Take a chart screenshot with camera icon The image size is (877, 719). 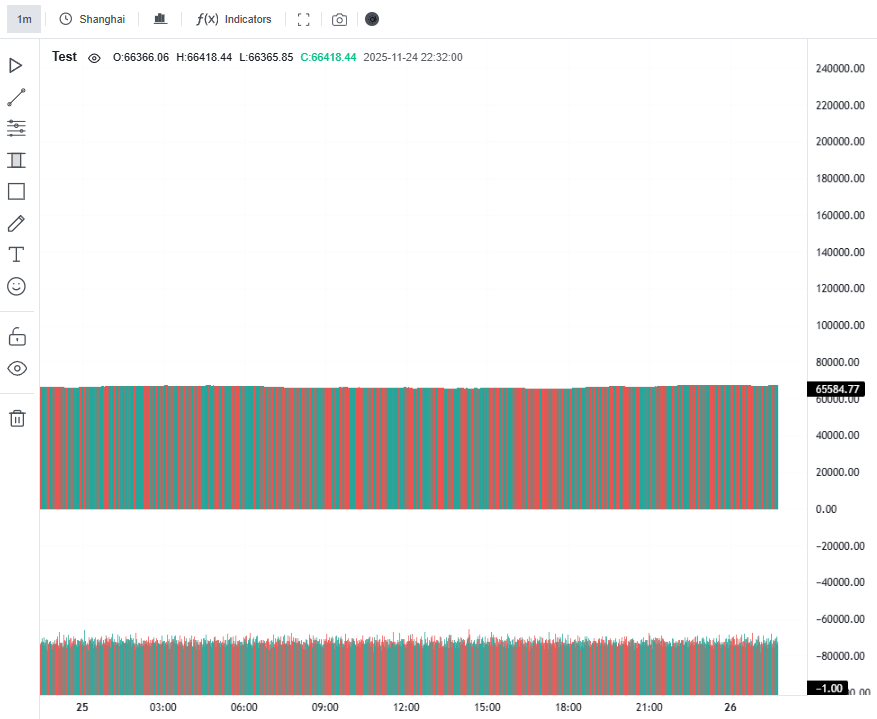tap(339, 20)
